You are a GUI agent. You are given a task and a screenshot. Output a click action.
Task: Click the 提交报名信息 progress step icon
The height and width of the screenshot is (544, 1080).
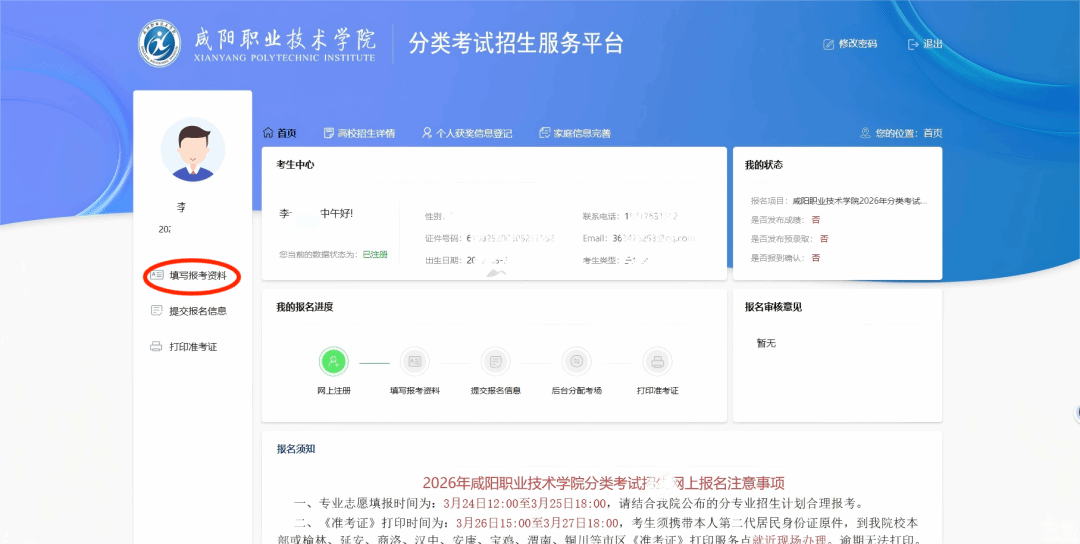495,361
